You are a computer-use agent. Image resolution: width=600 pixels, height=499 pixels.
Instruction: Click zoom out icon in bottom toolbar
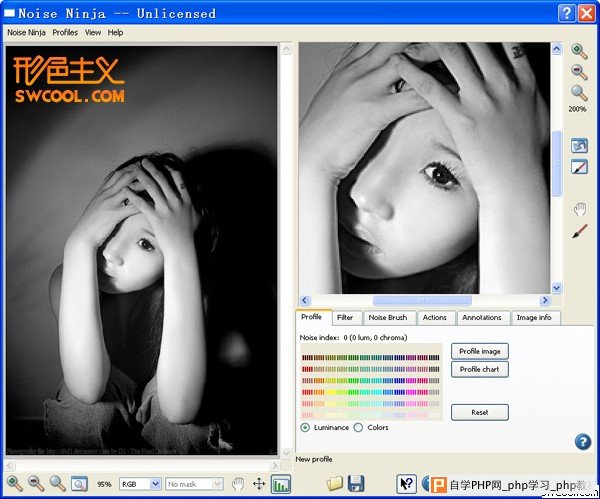point(36,484)
